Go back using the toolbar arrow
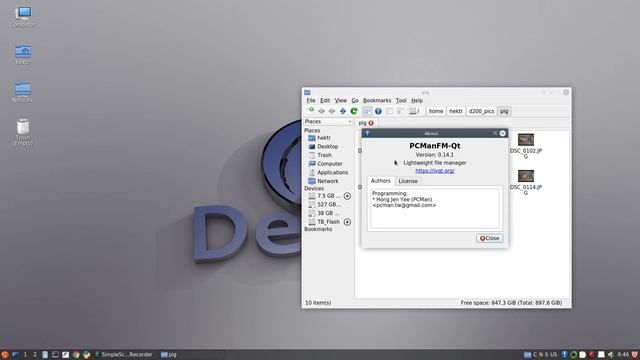640x360 pixels. 322,111
